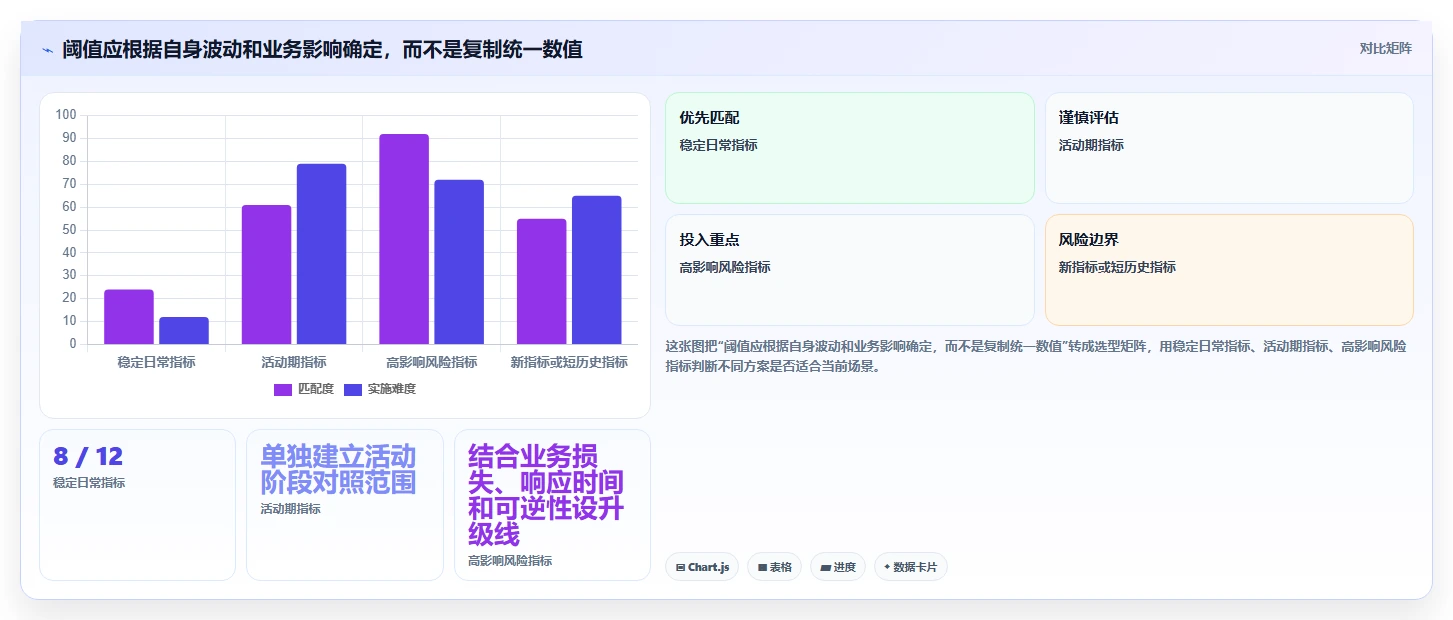Click the x-axis label 活动期指标

(294, 362)
